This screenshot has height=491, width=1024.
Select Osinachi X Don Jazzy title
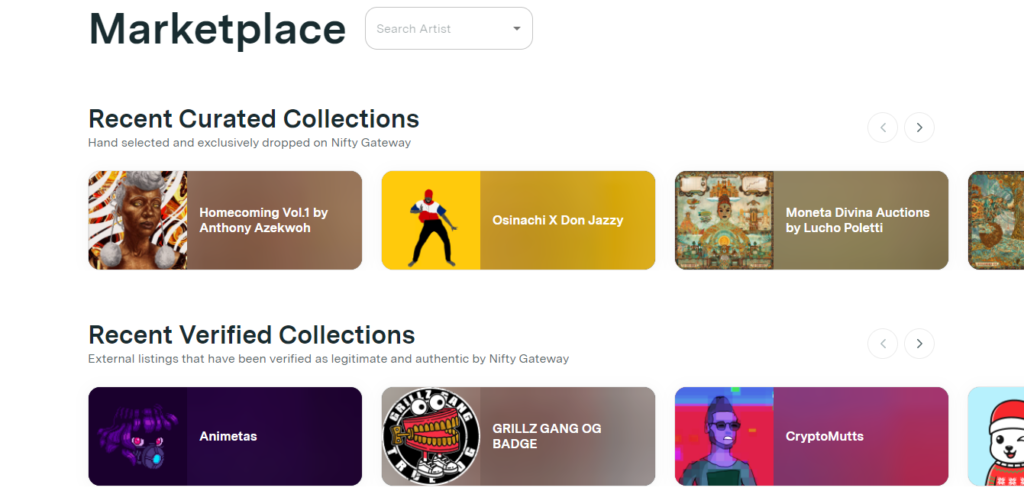coord(557,220)
